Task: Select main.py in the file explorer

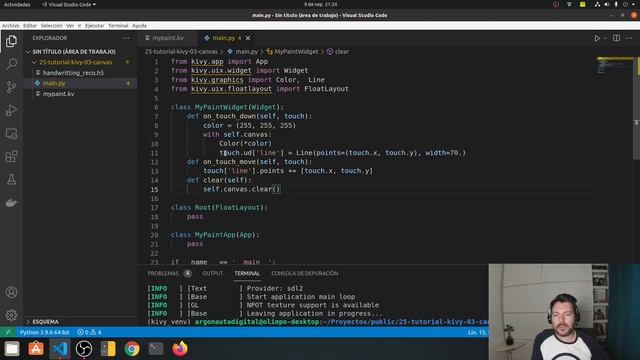Action: point(54,83)
